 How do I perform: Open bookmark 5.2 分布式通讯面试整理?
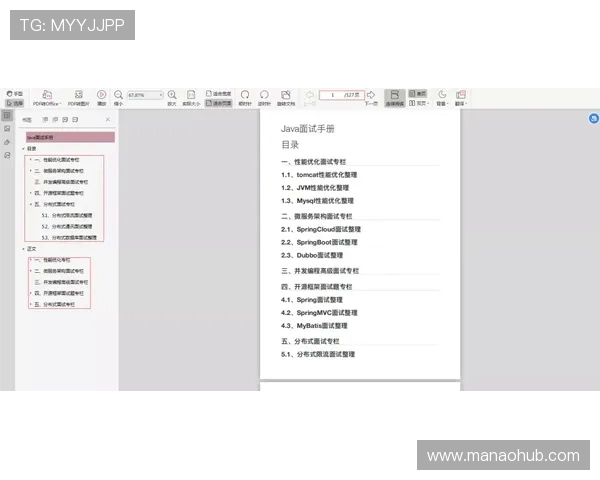pos(67,226)
